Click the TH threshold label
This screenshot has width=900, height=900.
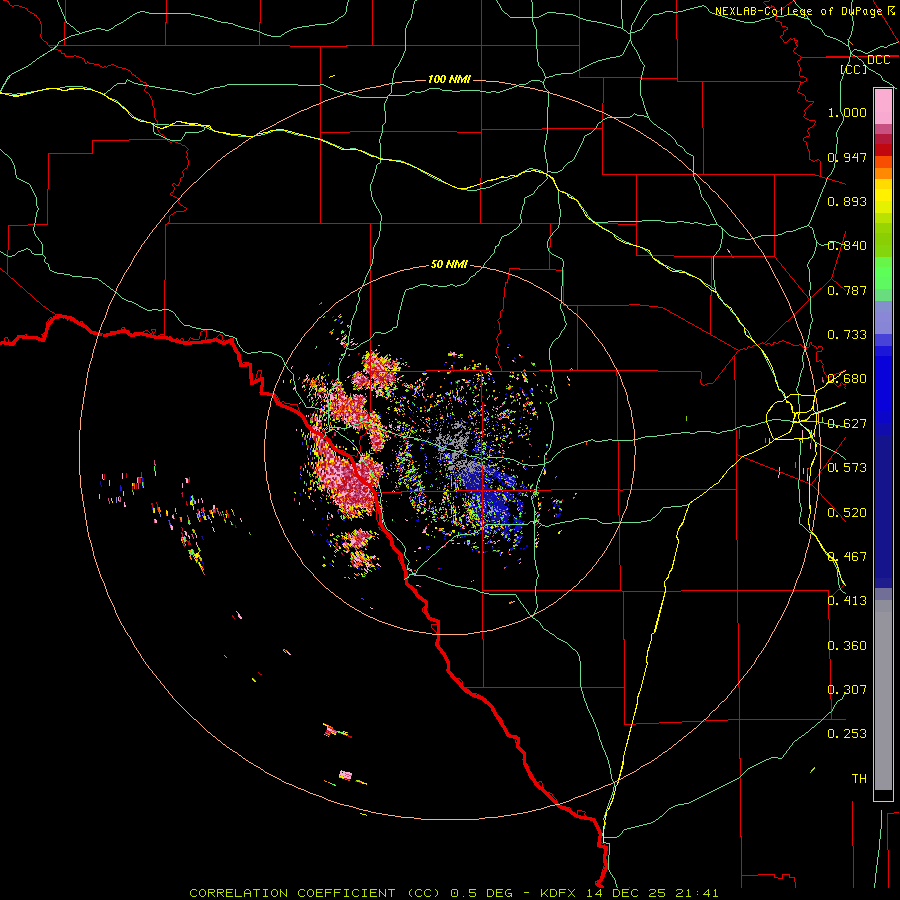coord(859,779)
